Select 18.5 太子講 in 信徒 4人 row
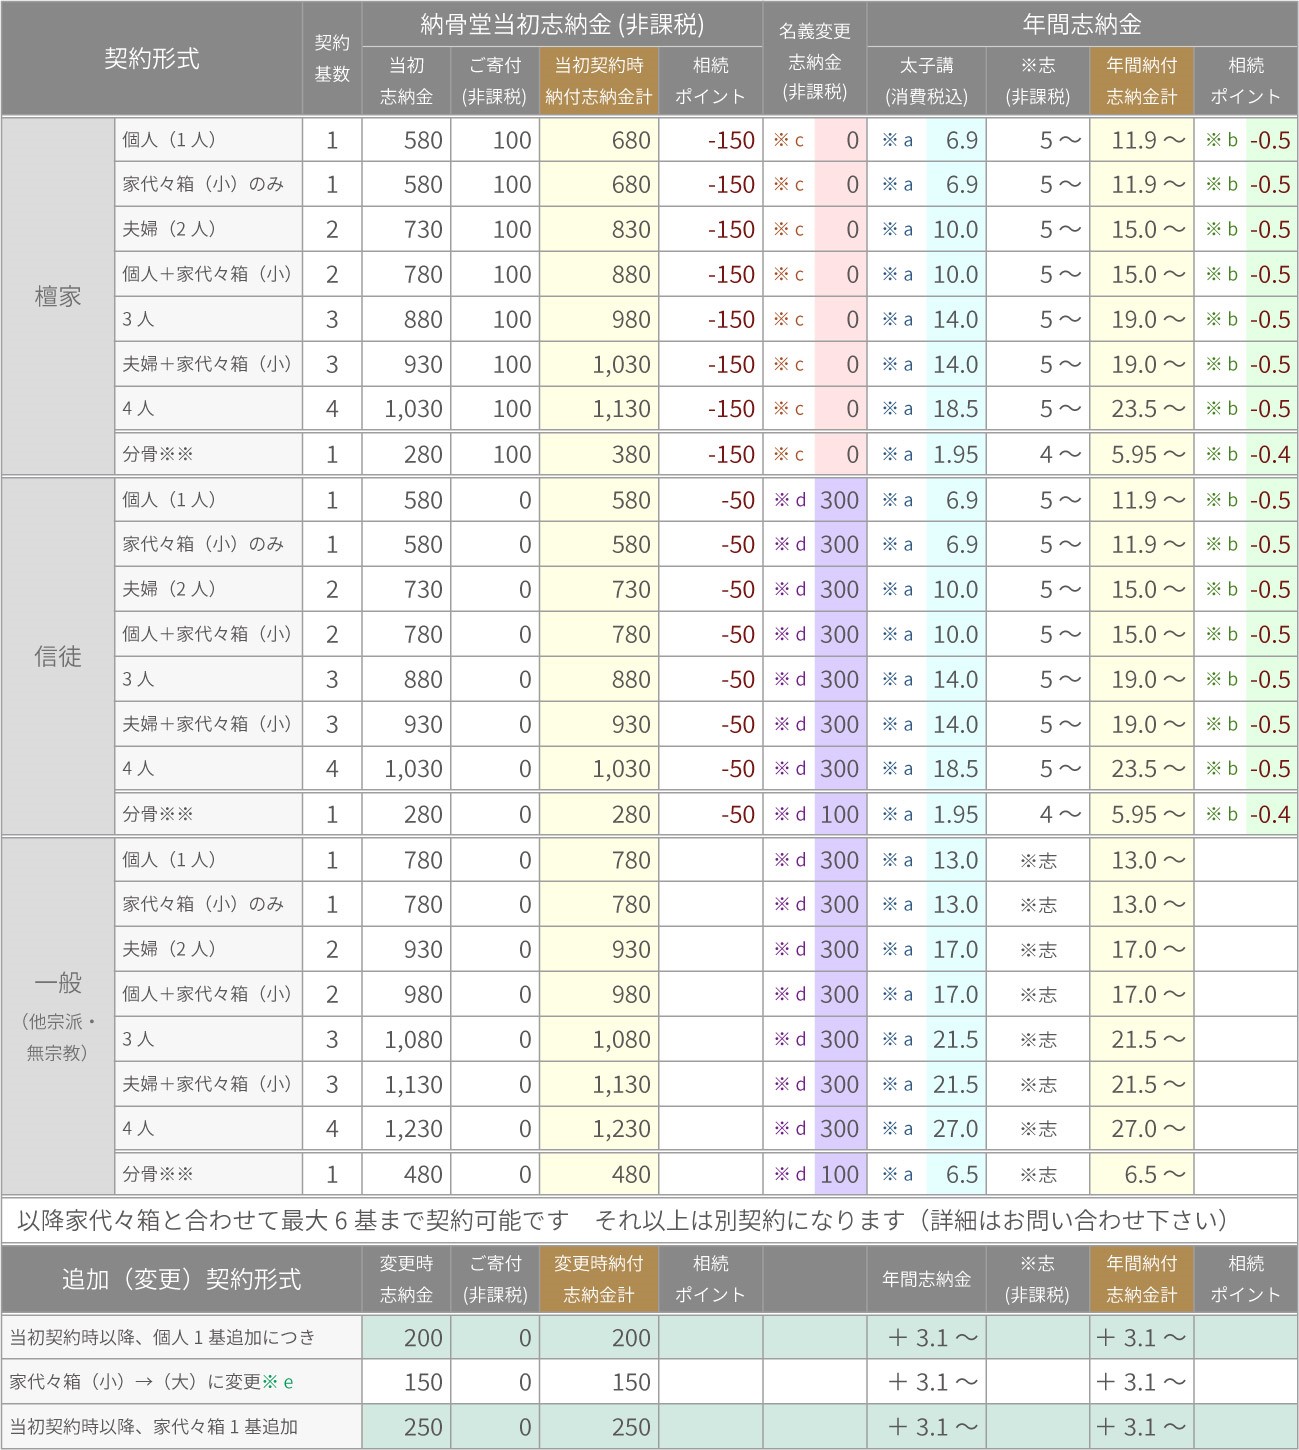1299x1450 pixels. tap(956, 769)
